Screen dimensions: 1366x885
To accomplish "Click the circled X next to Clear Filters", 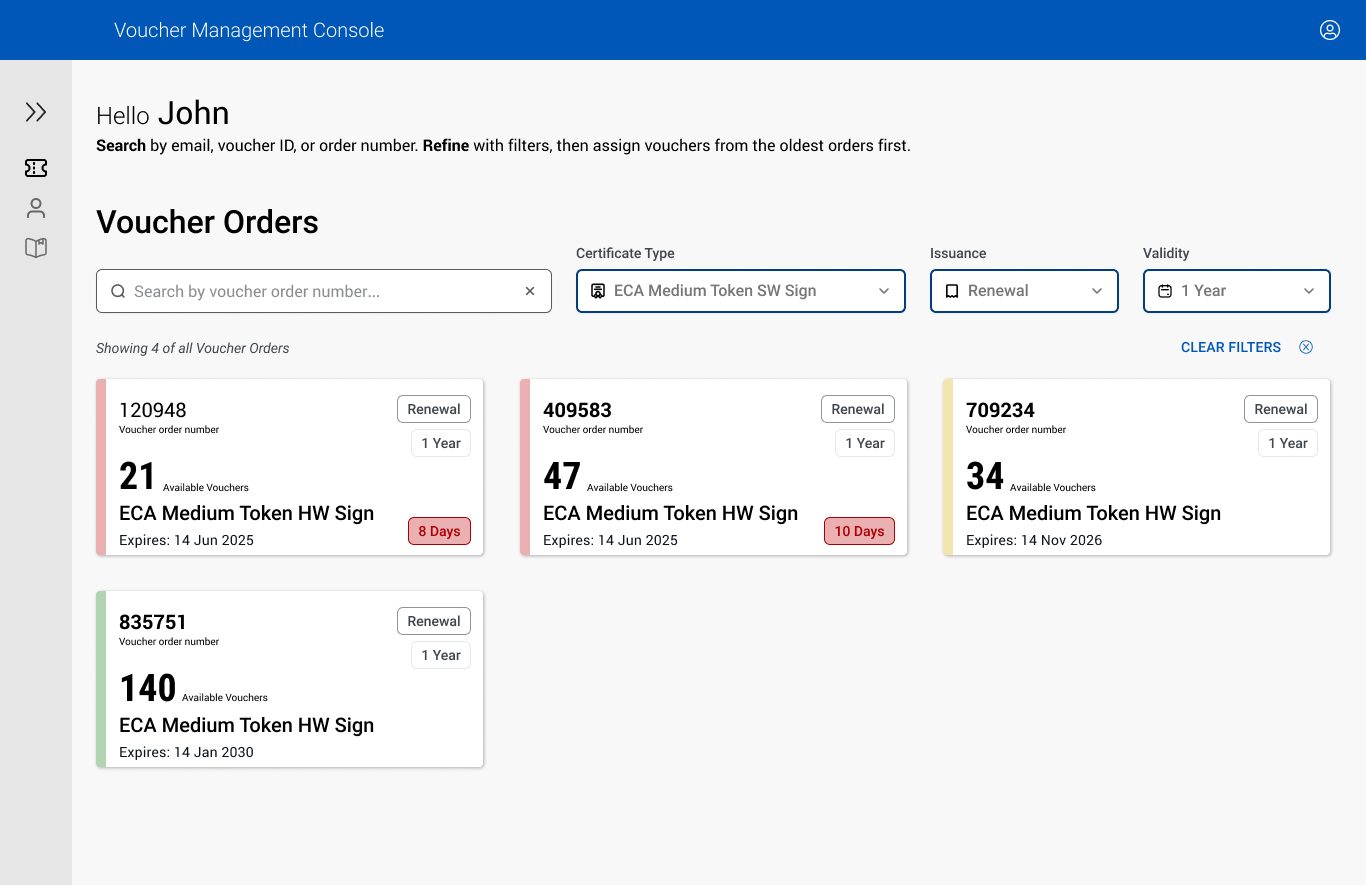I will pyautogui.click(x=1306, y=347).
